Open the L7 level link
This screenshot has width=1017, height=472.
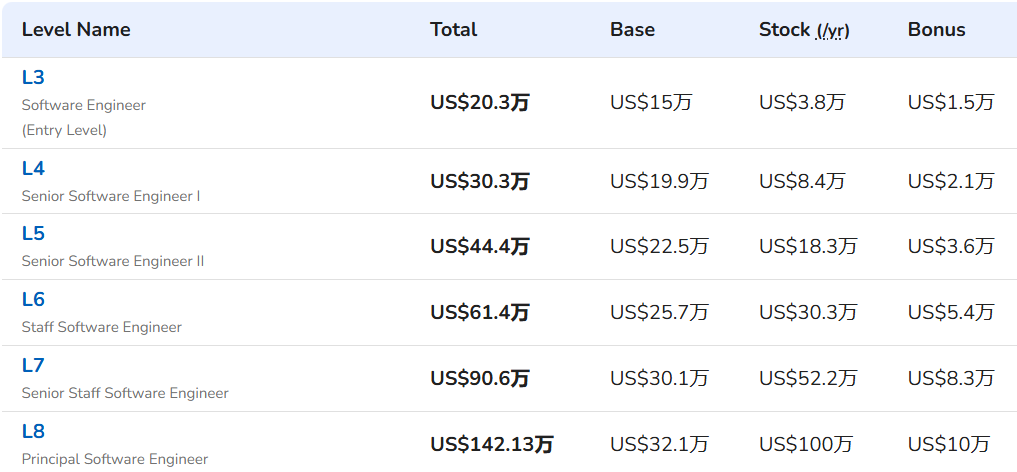pyautogui.click(x=32, y=366)
